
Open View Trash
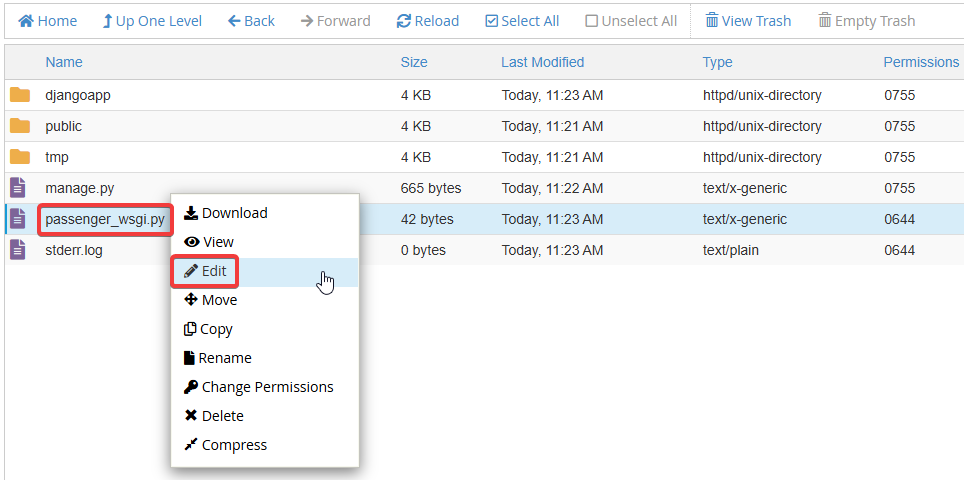pos(747,21)
